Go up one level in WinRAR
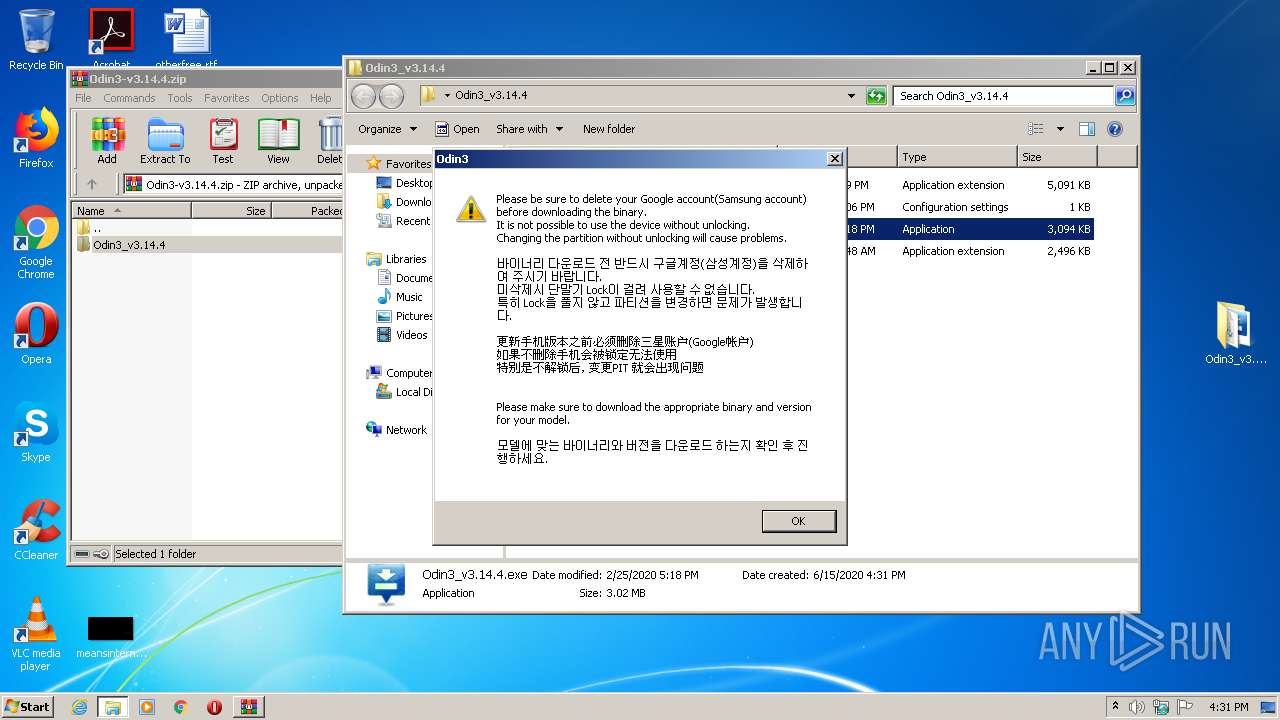Screen dimensions: 1280x720 pyautogui.click(x=92, y=184)
